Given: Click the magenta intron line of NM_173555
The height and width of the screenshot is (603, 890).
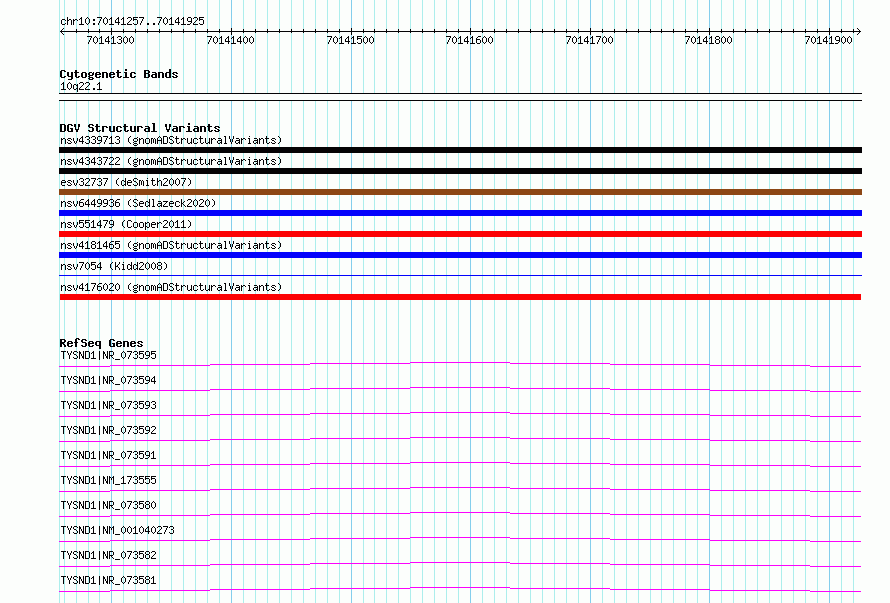Looking at the screenshot, I should tap(460, 488).
